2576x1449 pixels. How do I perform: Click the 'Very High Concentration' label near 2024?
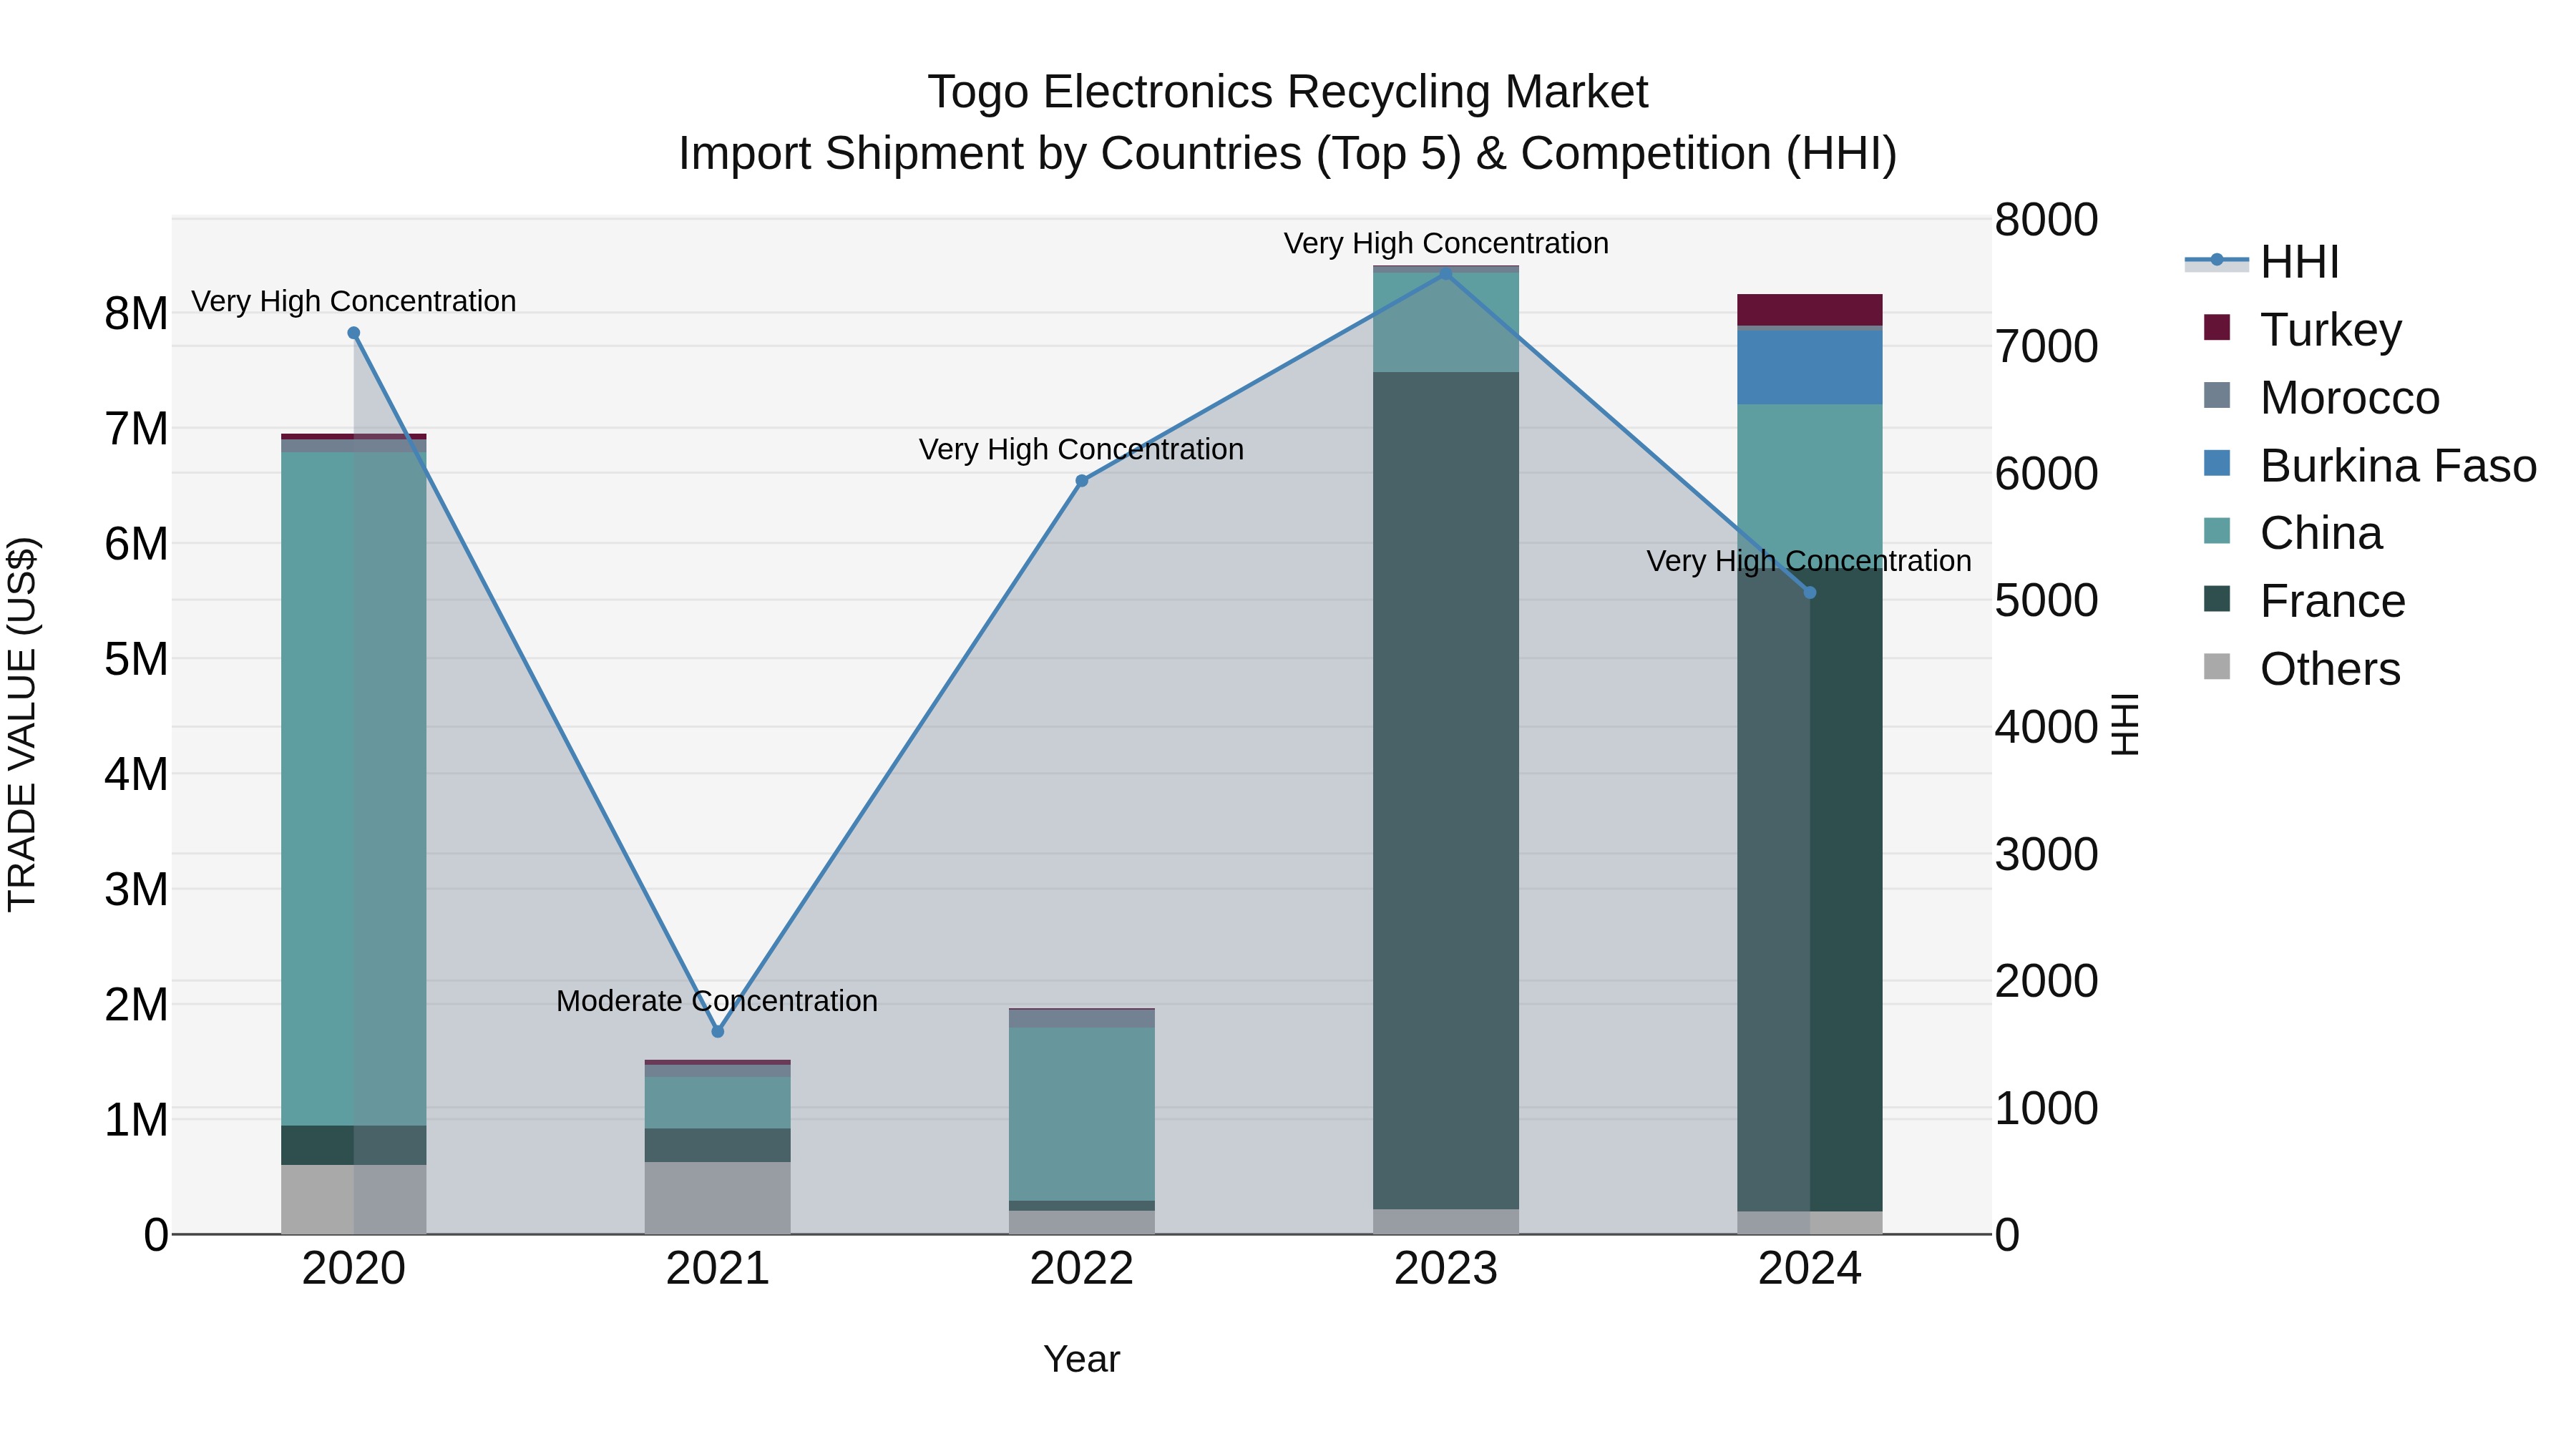click(x=1809, y=561)
